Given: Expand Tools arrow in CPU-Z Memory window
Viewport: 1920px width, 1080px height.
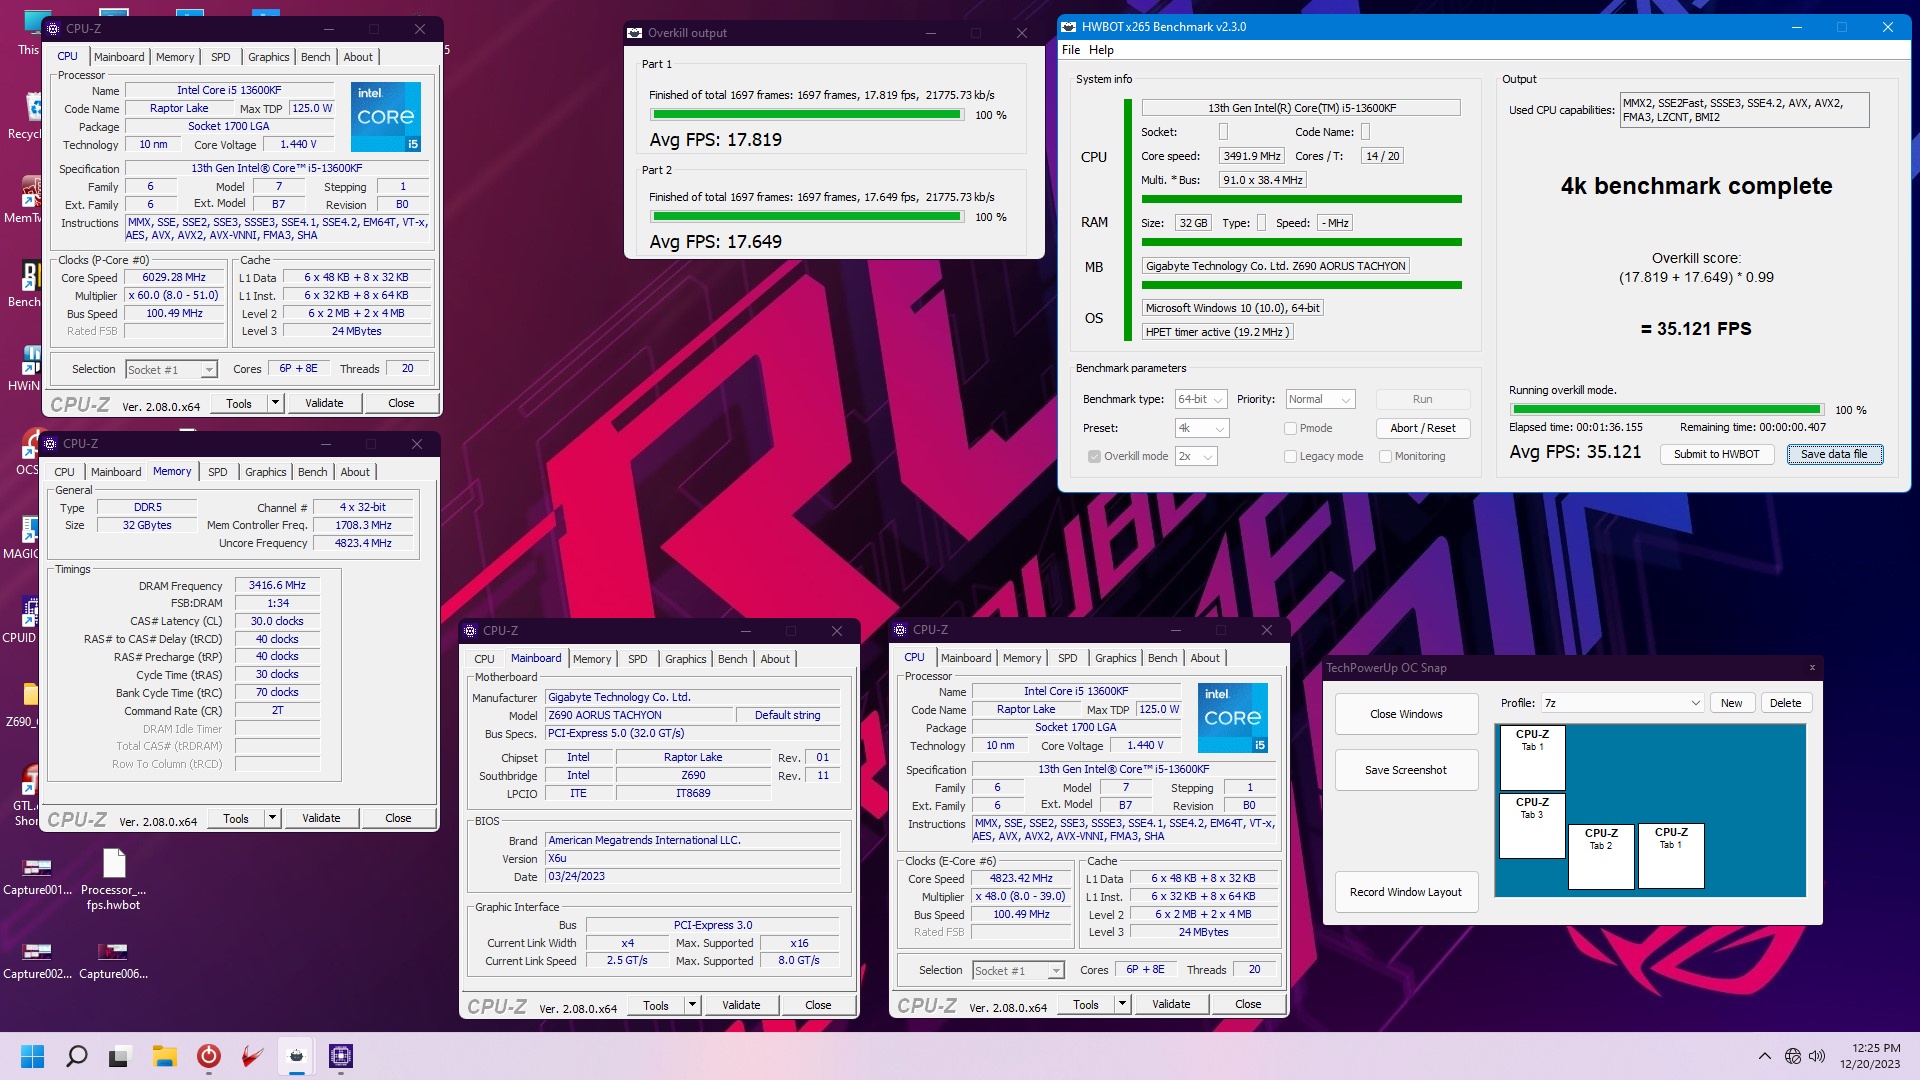Looking at the screenshot, I should [272, 818].
